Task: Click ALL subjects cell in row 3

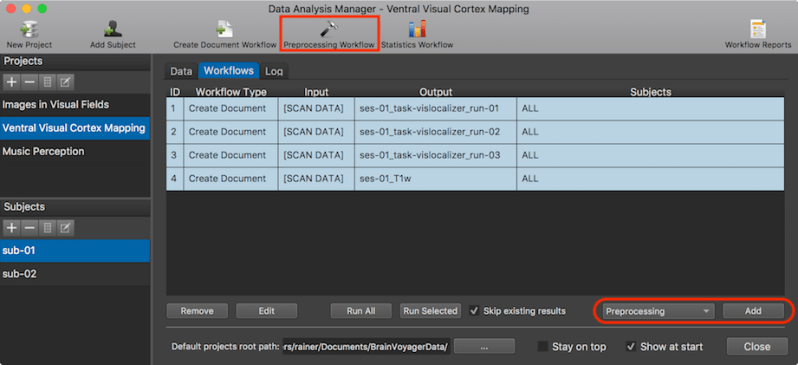Action: [x=650, y=155]
